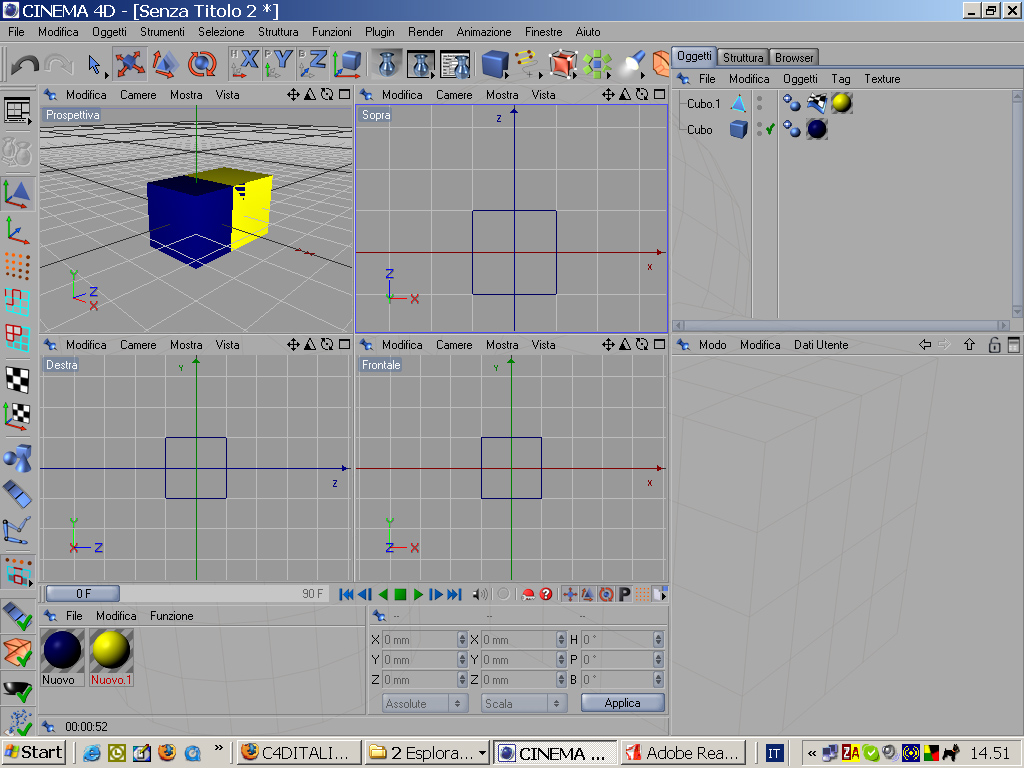Screen dimensions: 1024x768
Task: Select the live selection arrow tool
Action: tap(95, 64)
